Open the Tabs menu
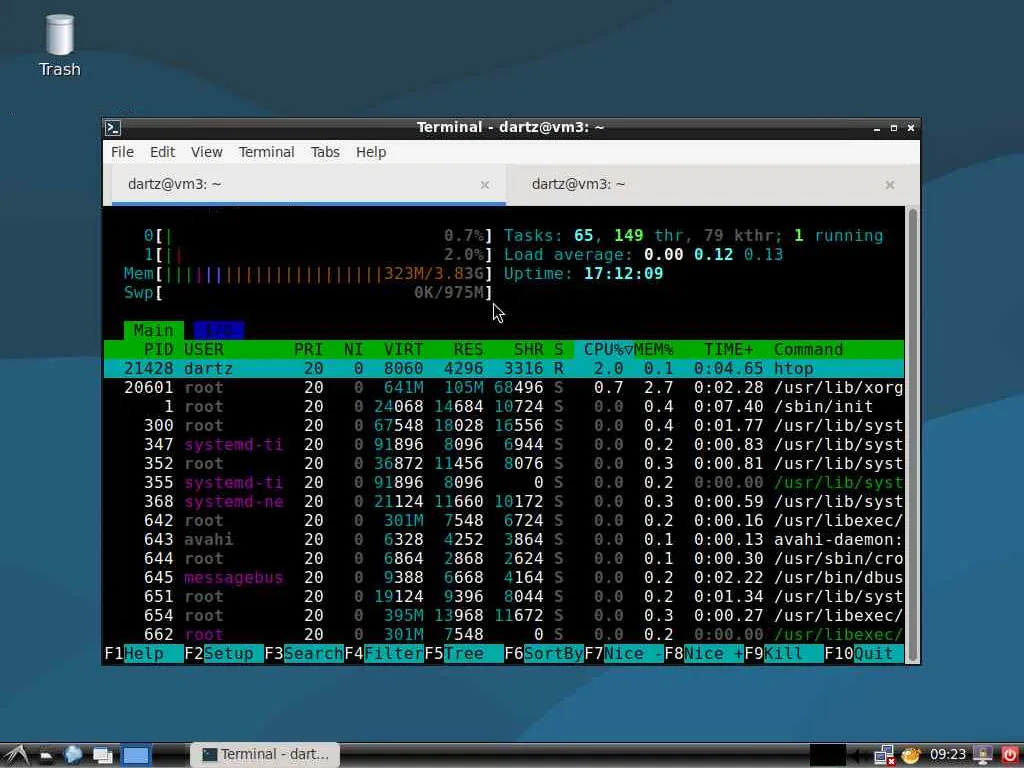 [325, 152]
